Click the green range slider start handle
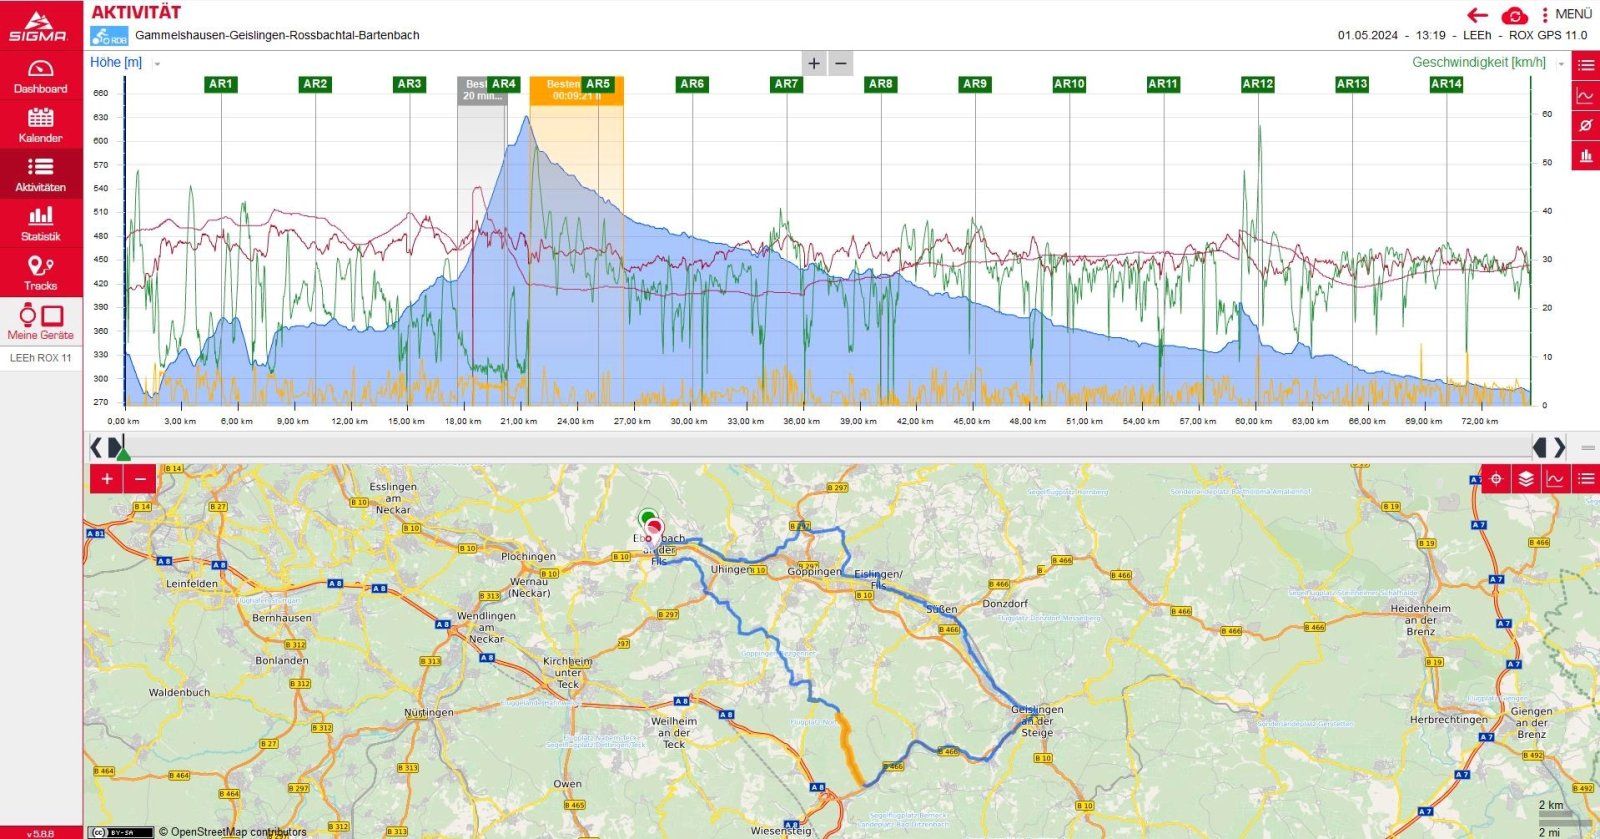Screen dimensions: 1600x839 (122, 453)
